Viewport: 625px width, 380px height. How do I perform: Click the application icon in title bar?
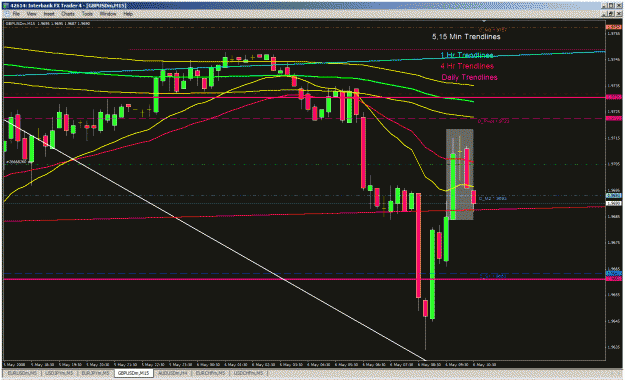(x=6, y=6)
